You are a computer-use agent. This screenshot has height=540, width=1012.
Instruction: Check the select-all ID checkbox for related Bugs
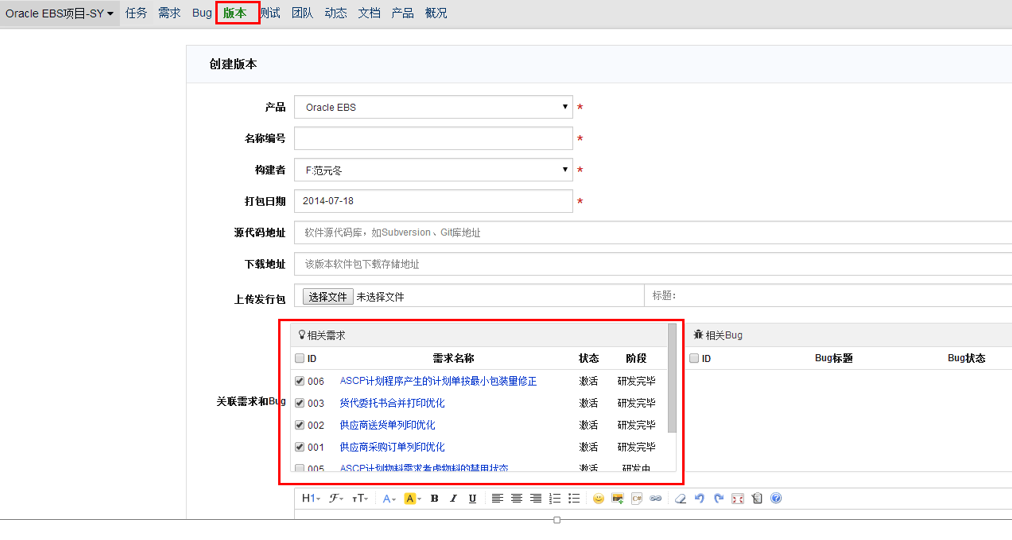(694, 358)
